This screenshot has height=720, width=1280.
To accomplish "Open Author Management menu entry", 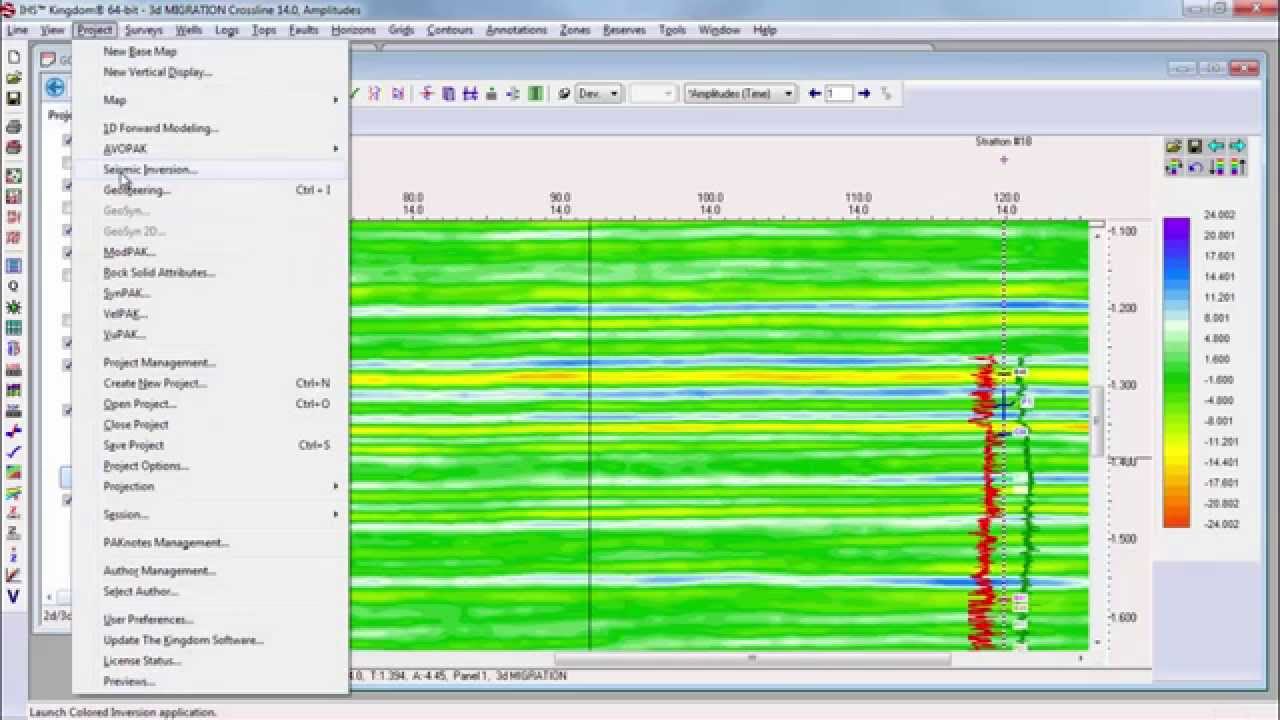I will point(159,571).
